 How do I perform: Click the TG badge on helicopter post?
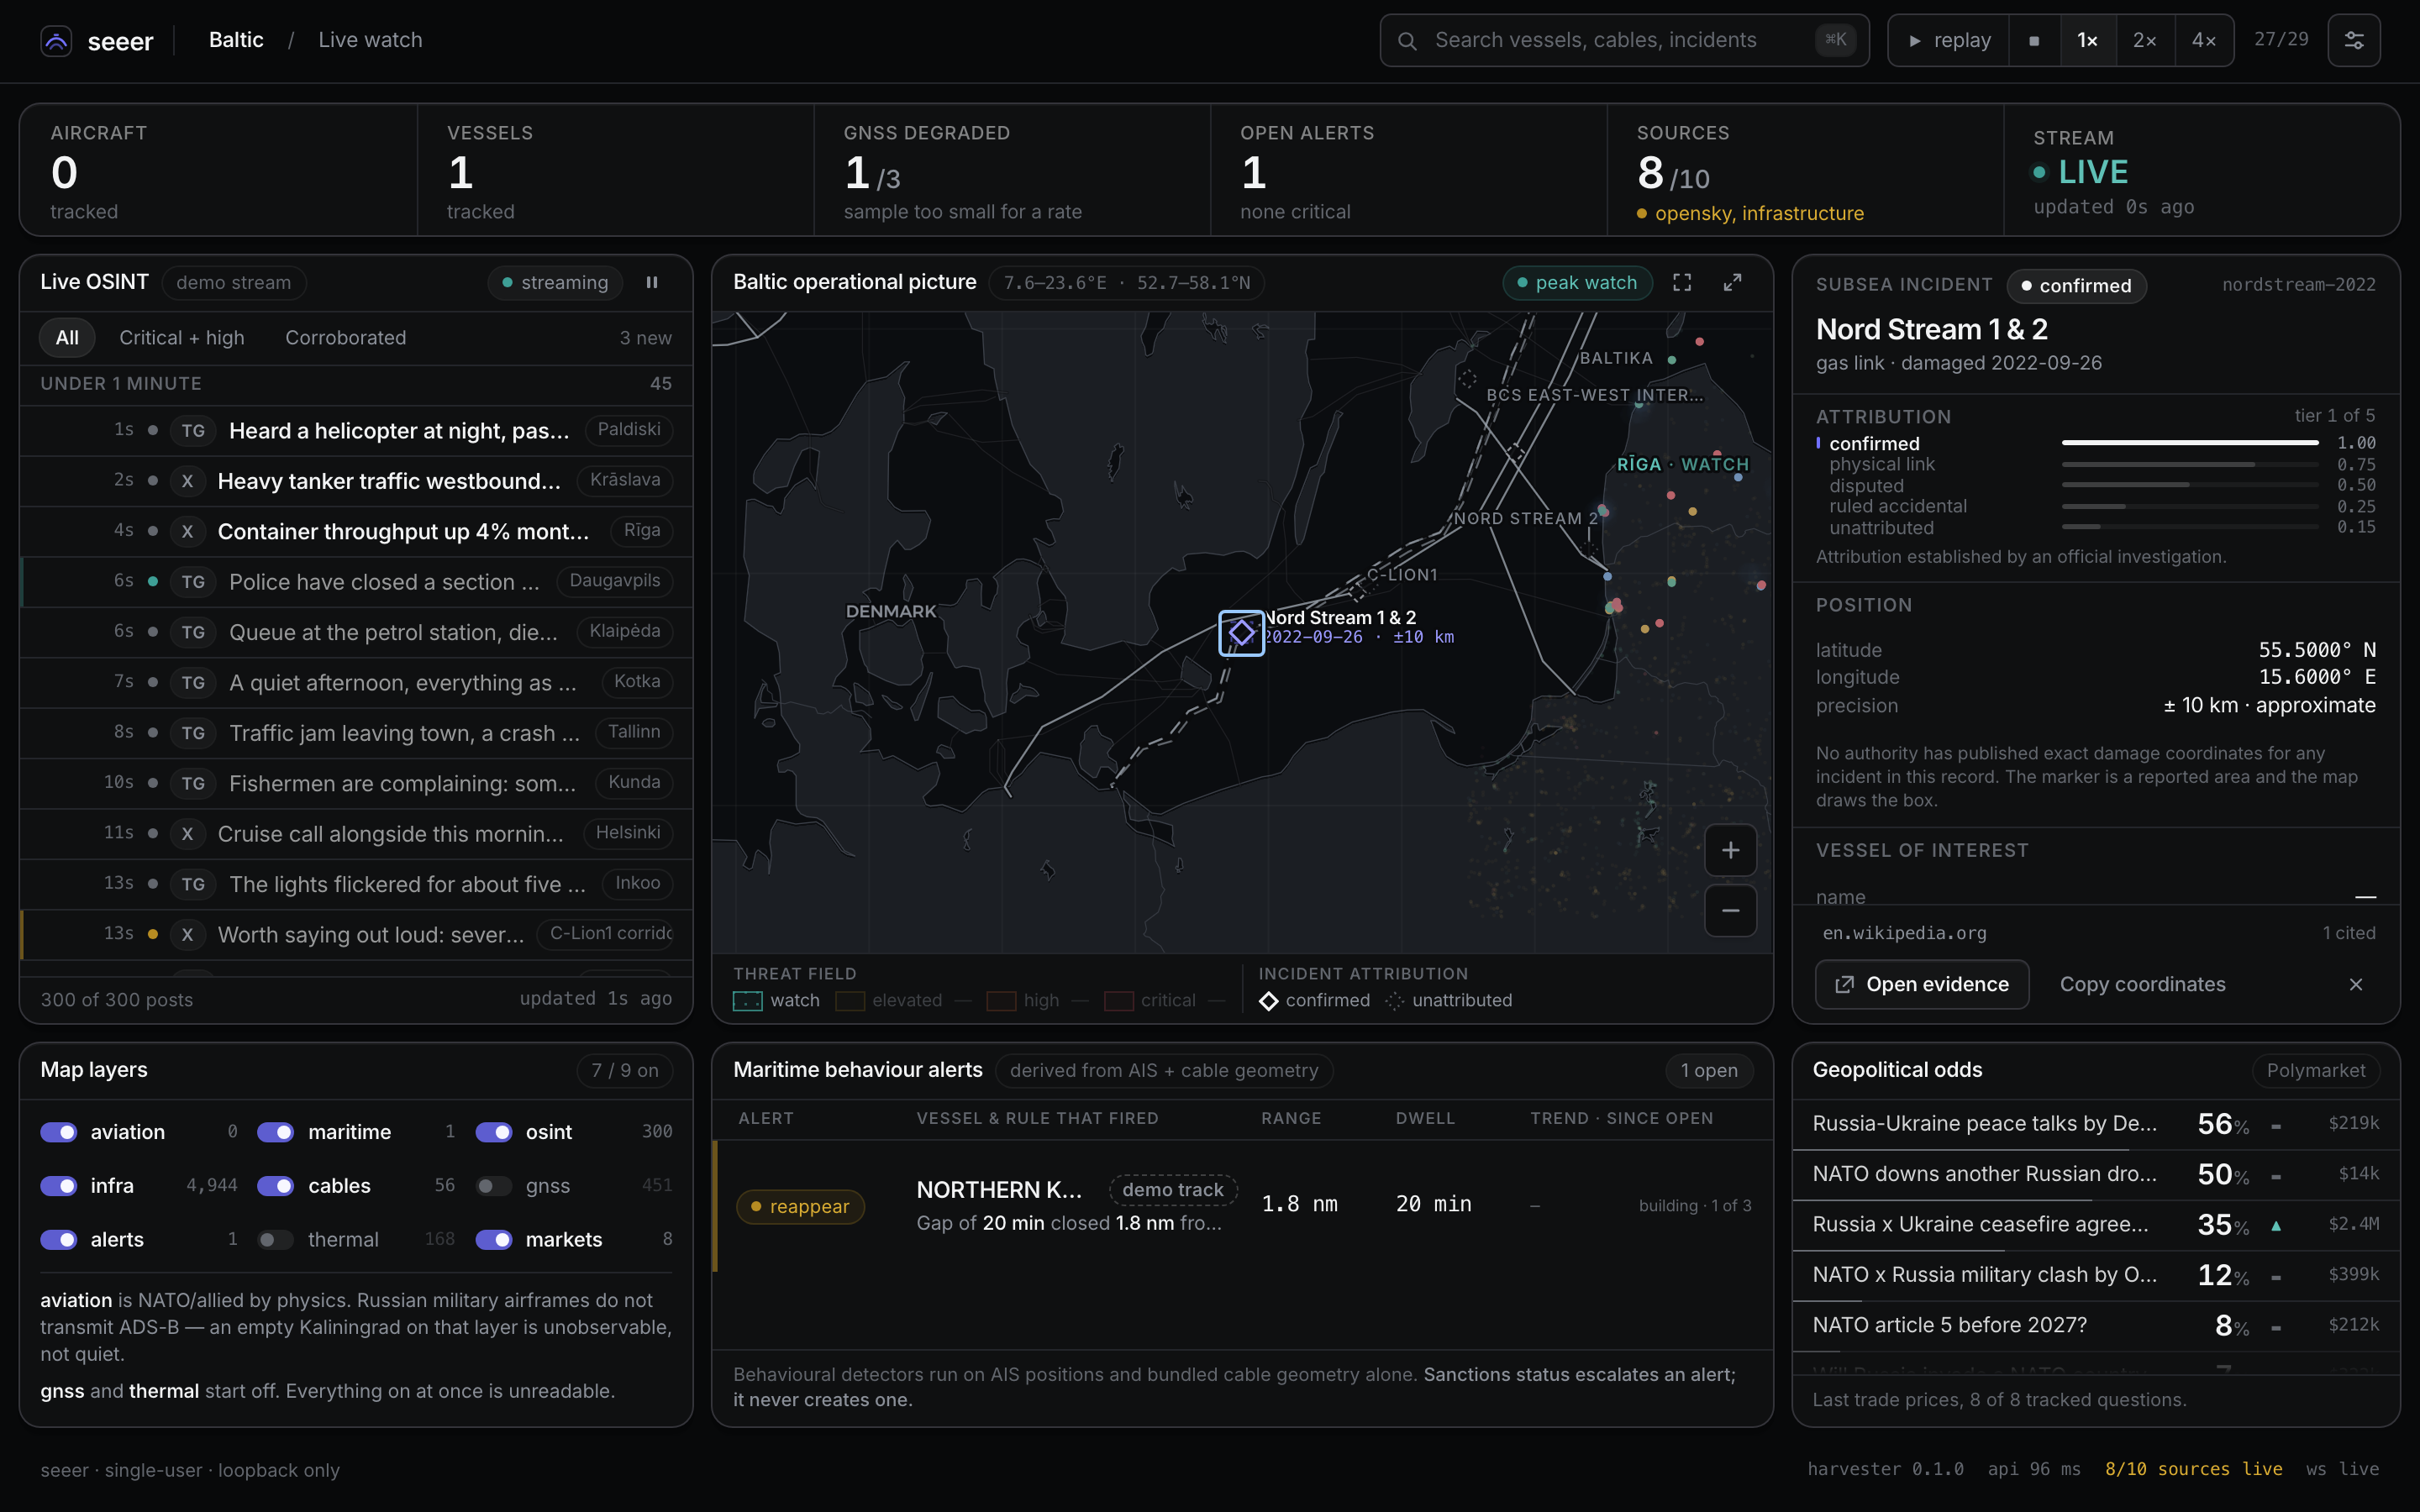(x=193, y=431)
